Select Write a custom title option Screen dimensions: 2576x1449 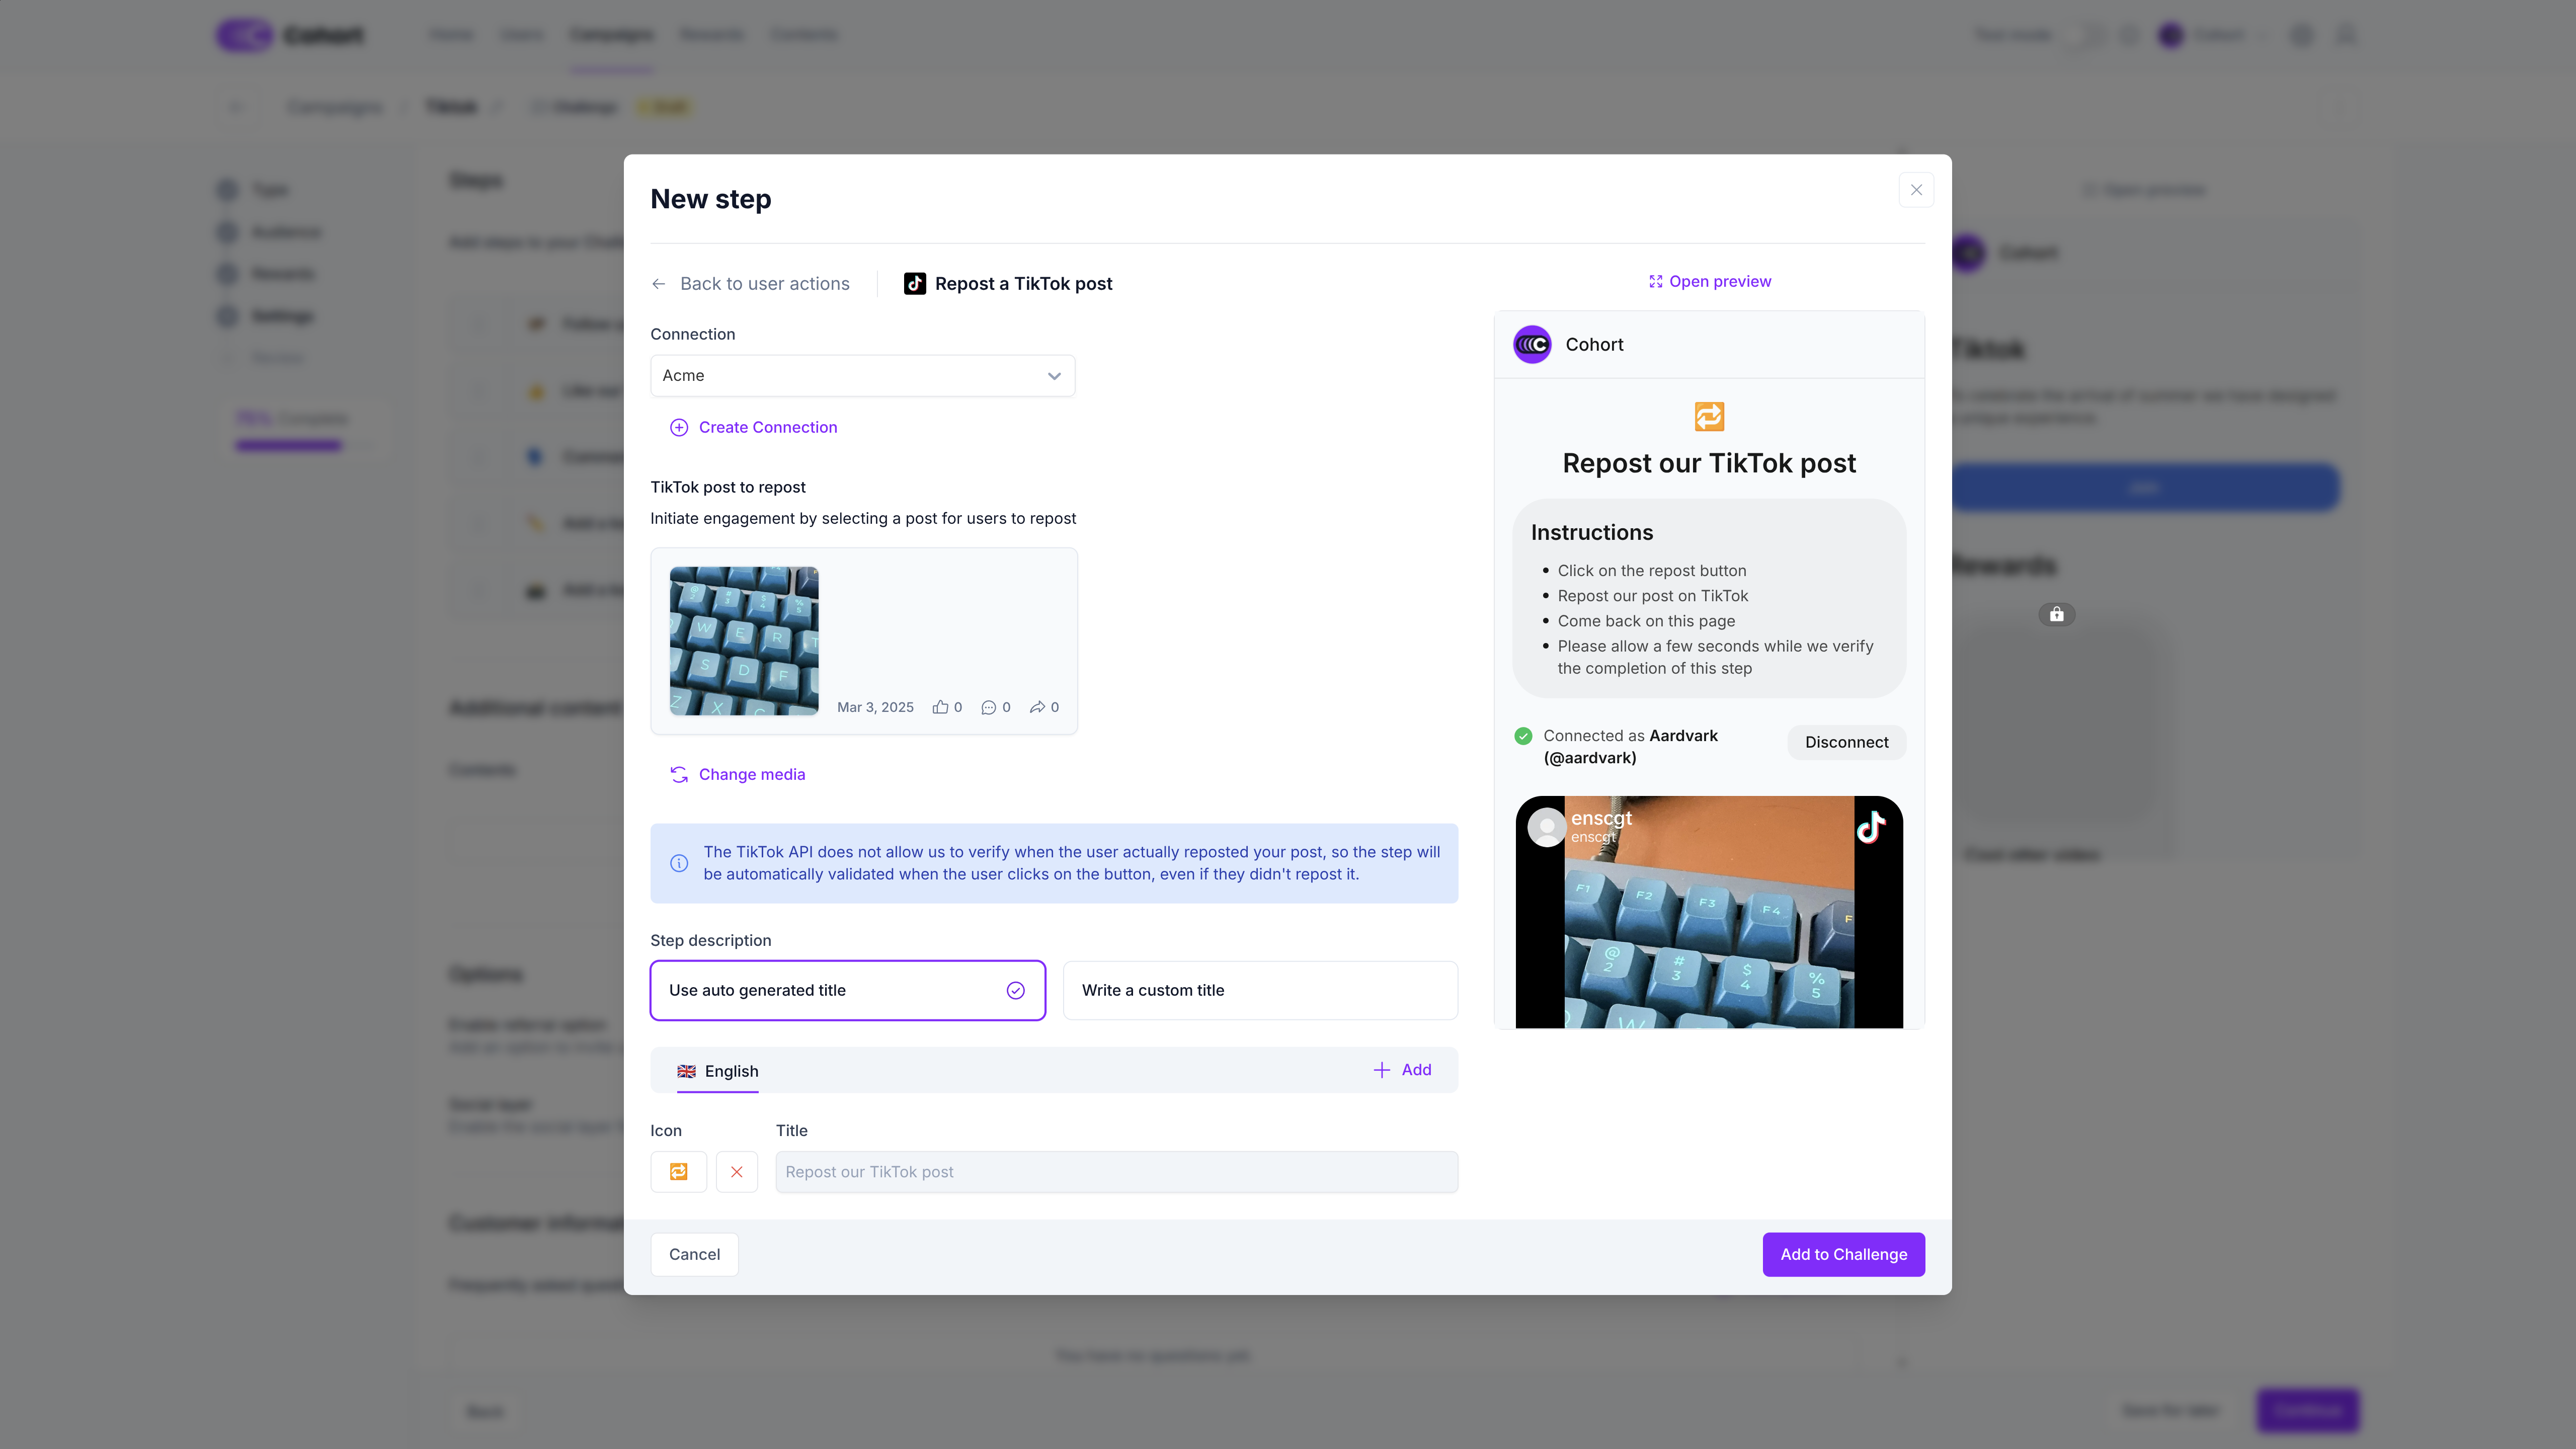(1260, 990)
